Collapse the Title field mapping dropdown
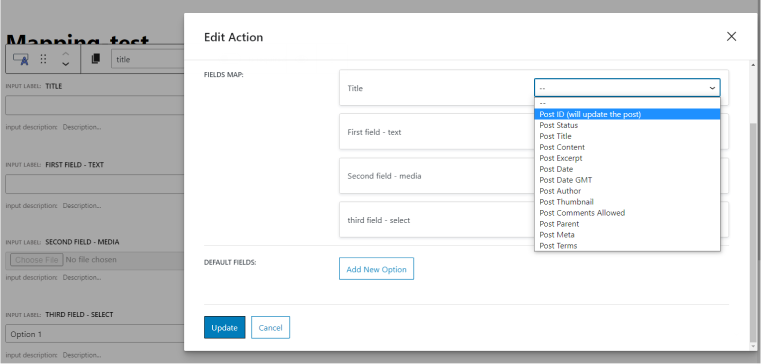The height and width of the screenshot is (364, 761). tap(627, 88)
